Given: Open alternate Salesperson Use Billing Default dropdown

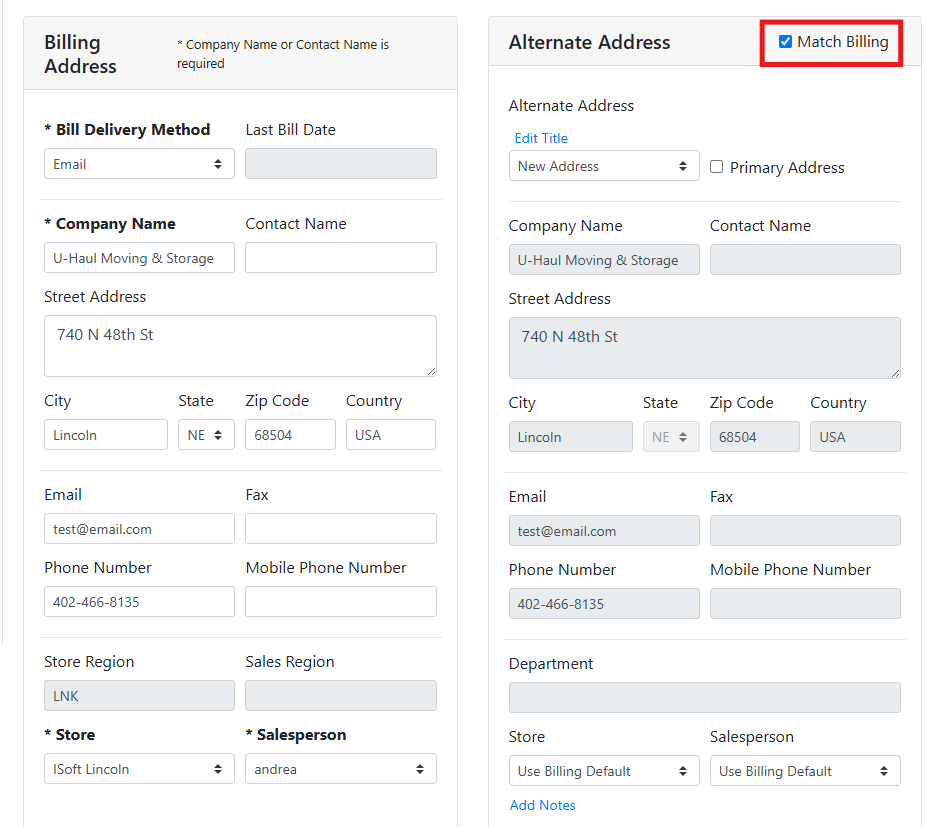Looking at the screenshot, I should tap(804, 771).
